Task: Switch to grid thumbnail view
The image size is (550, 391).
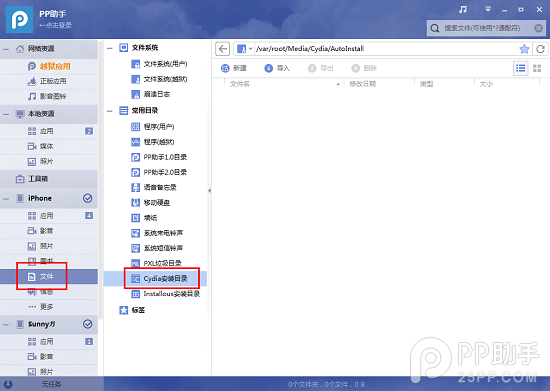Action: click(537, 68)
